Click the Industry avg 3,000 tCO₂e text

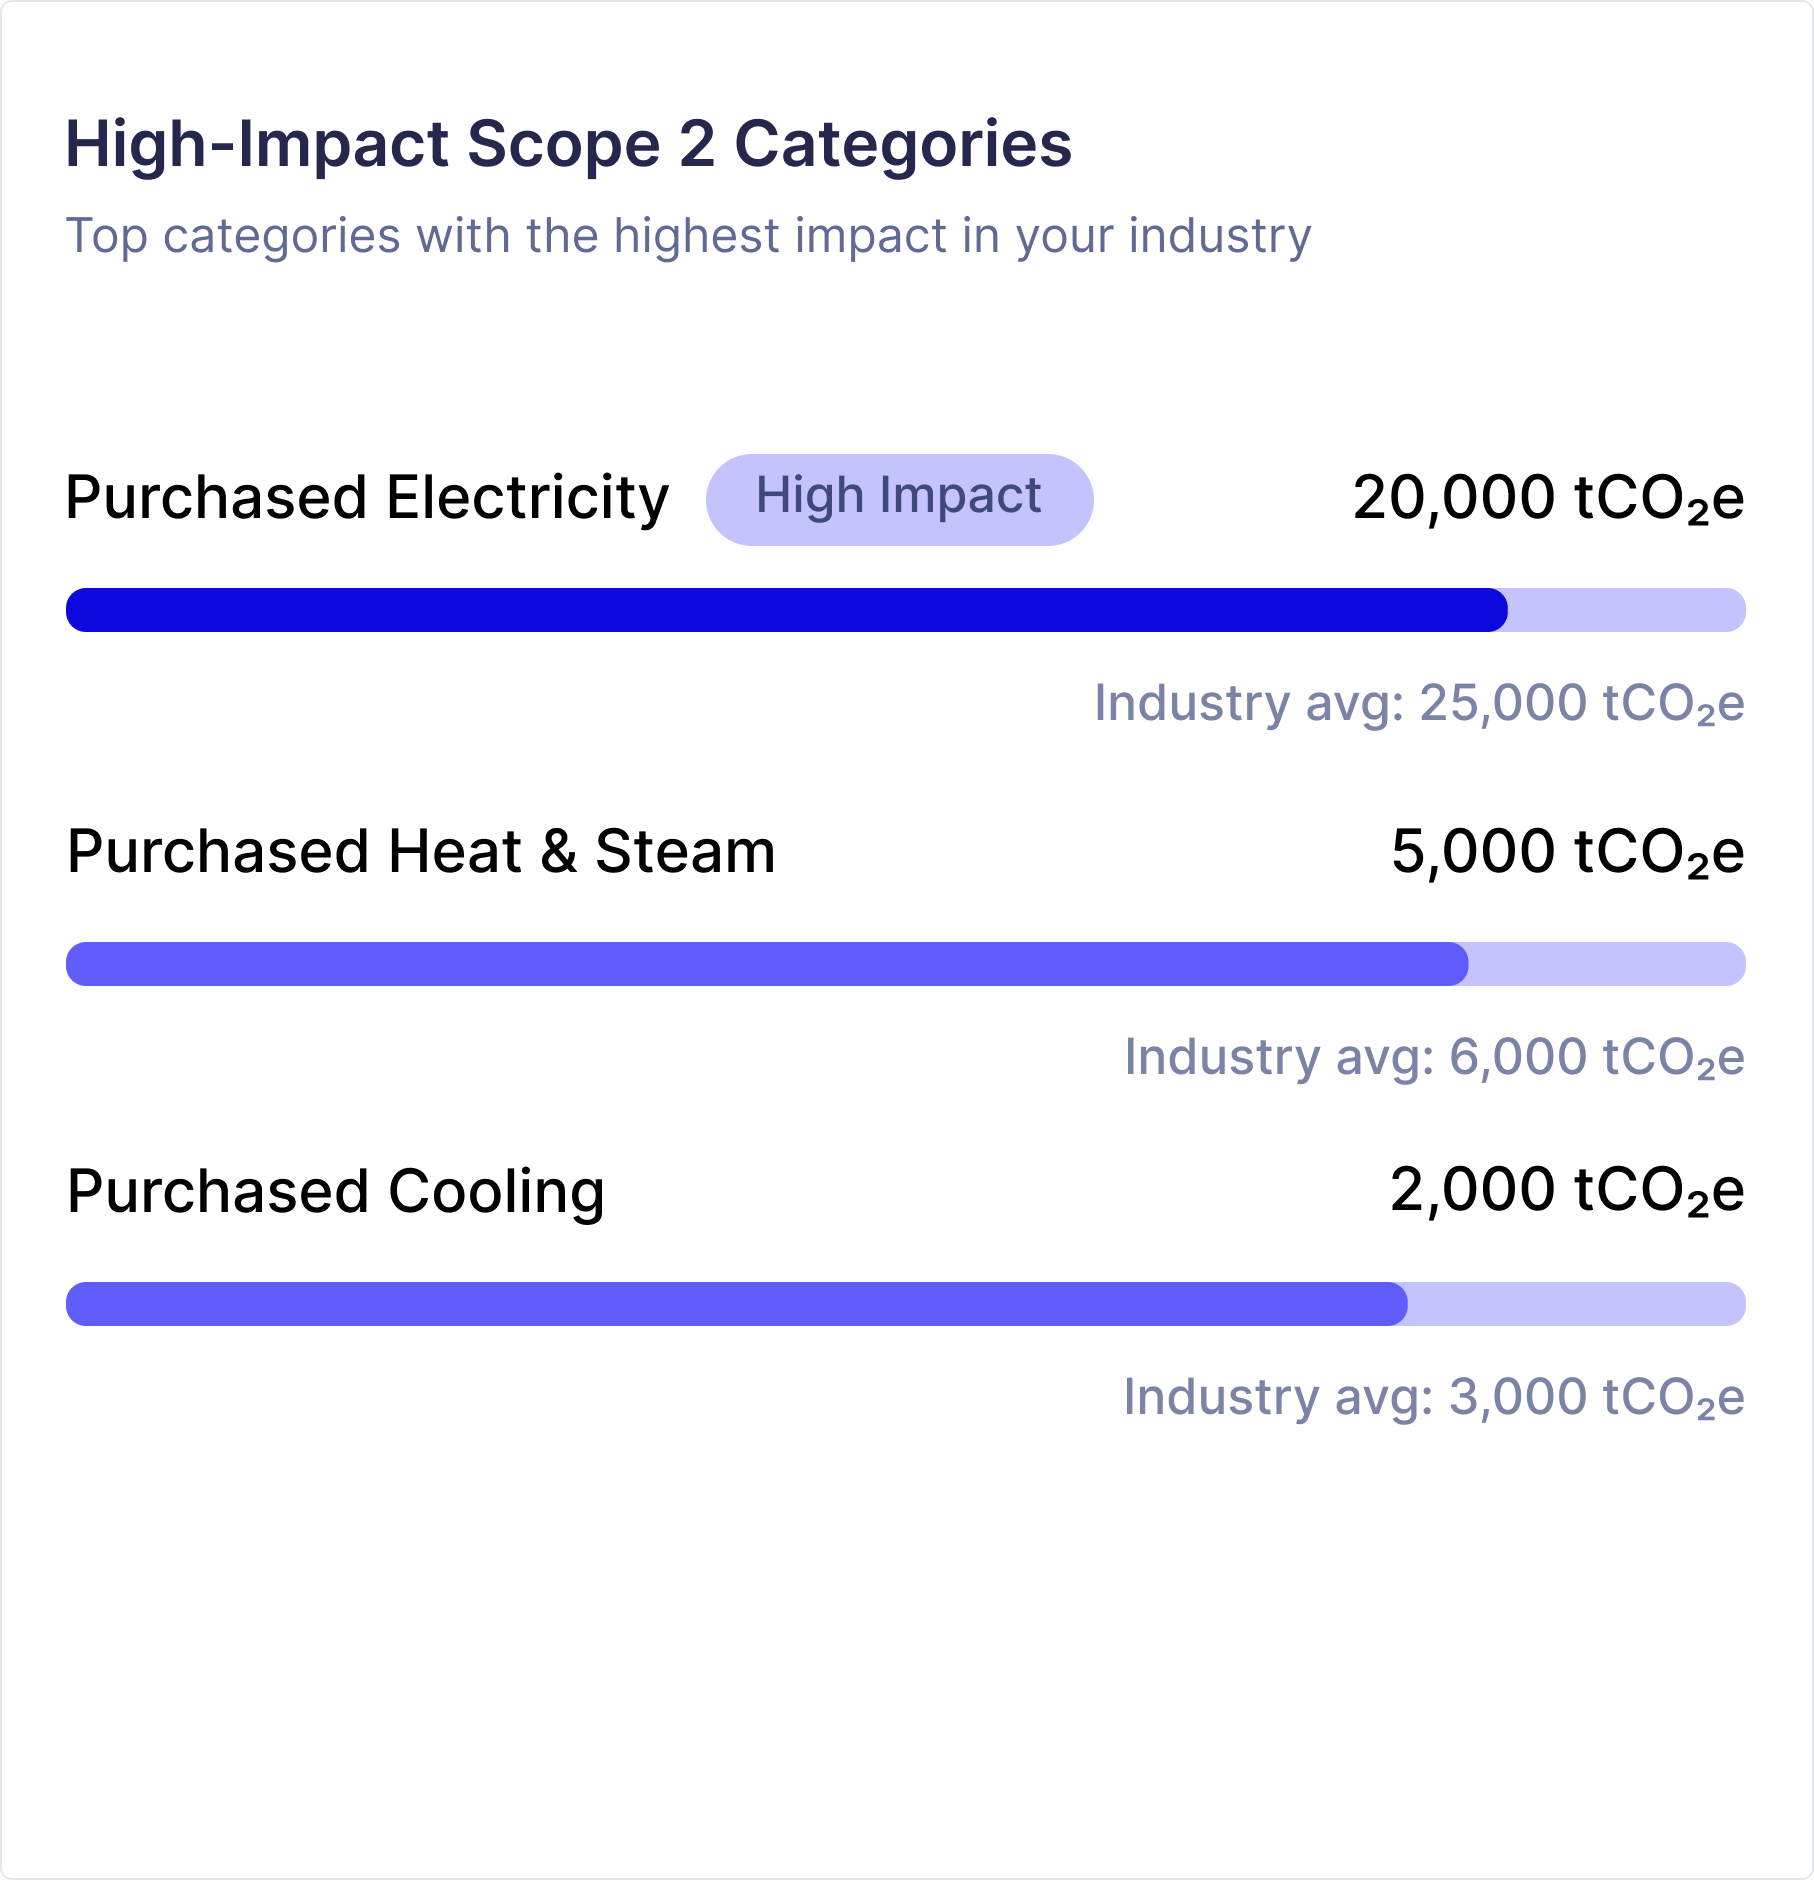(1435, 1397)
